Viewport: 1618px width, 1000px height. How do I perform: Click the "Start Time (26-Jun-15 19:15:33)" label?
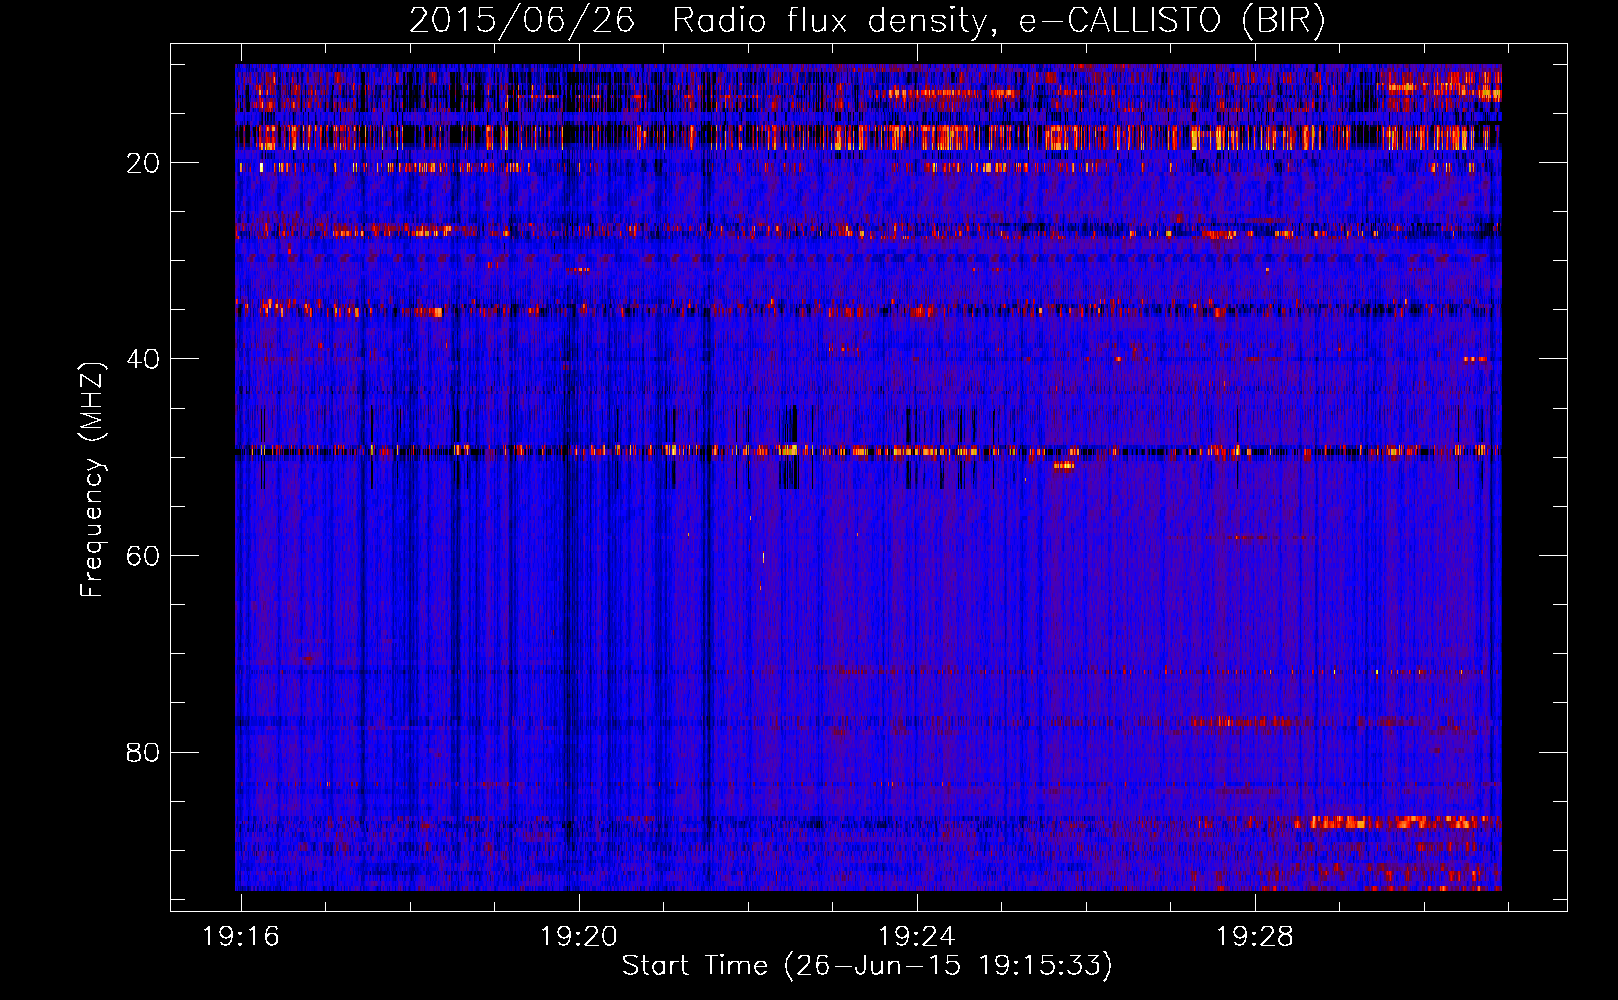coord(867,966)
